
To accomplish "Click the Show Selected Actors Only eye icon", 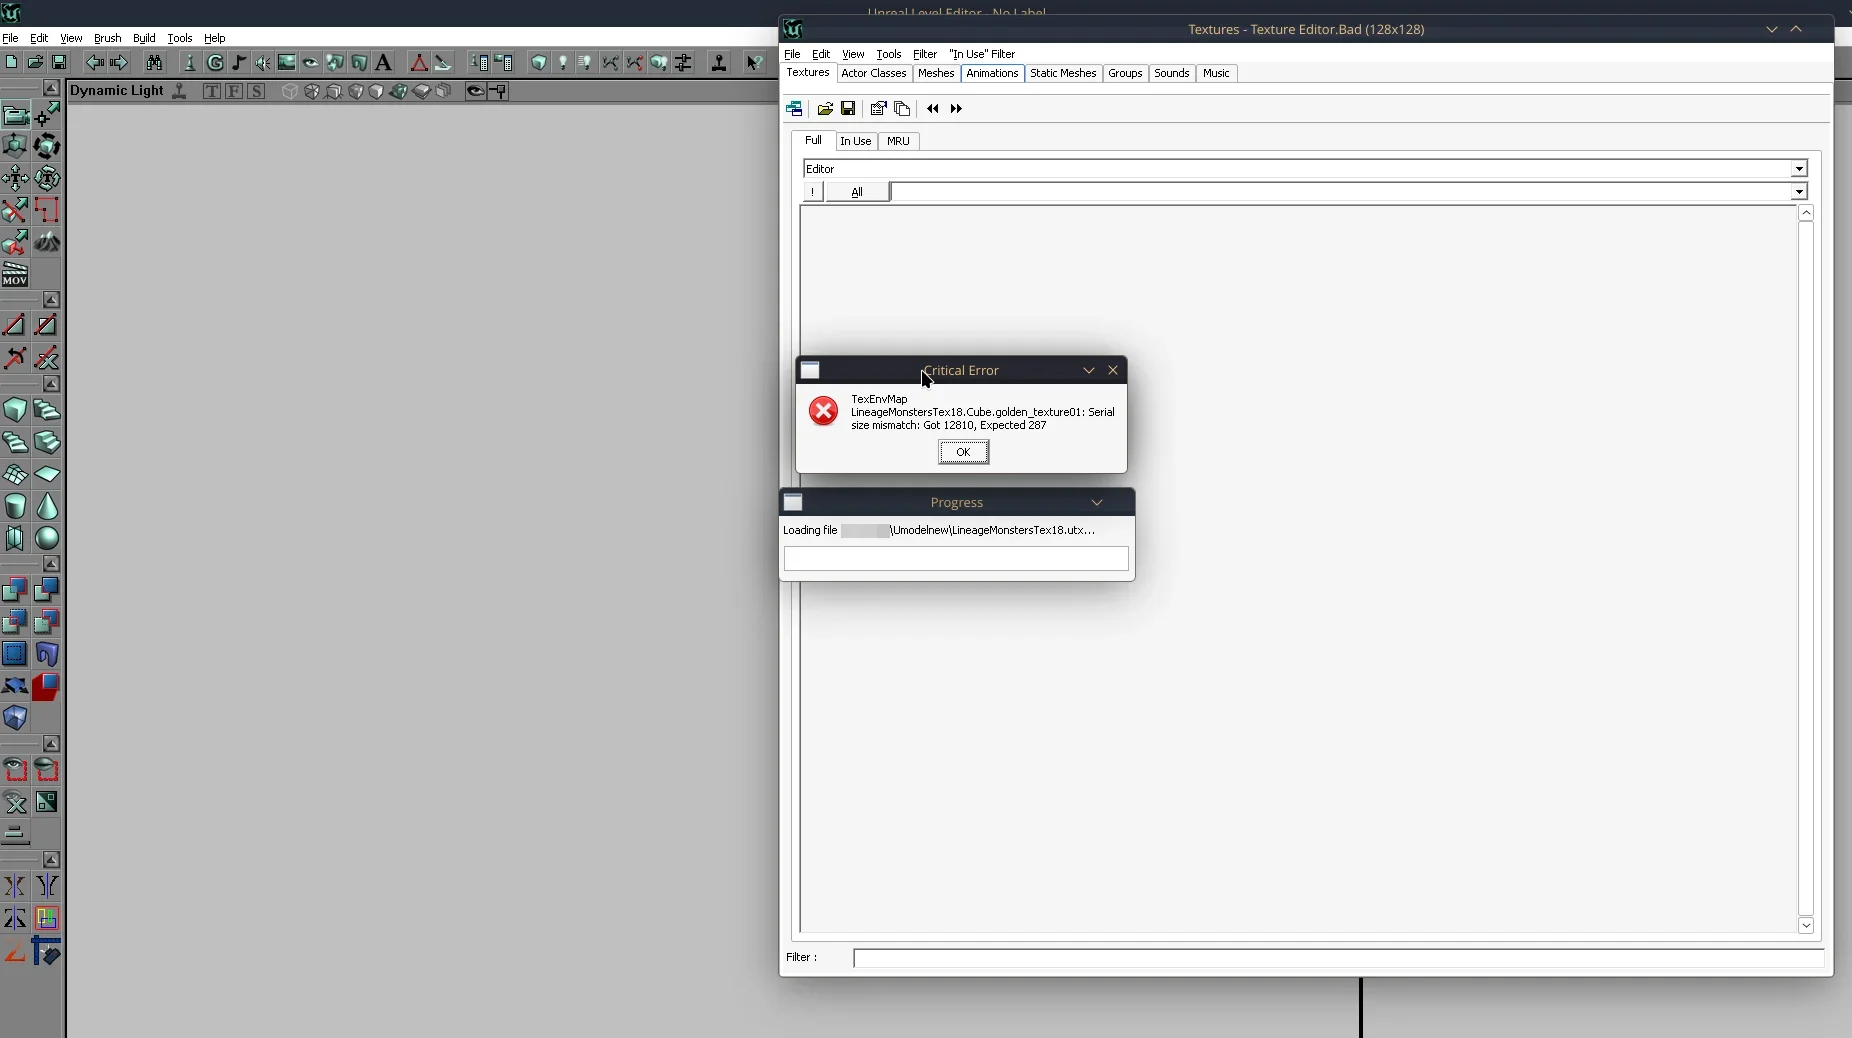I will pos(15,770).
